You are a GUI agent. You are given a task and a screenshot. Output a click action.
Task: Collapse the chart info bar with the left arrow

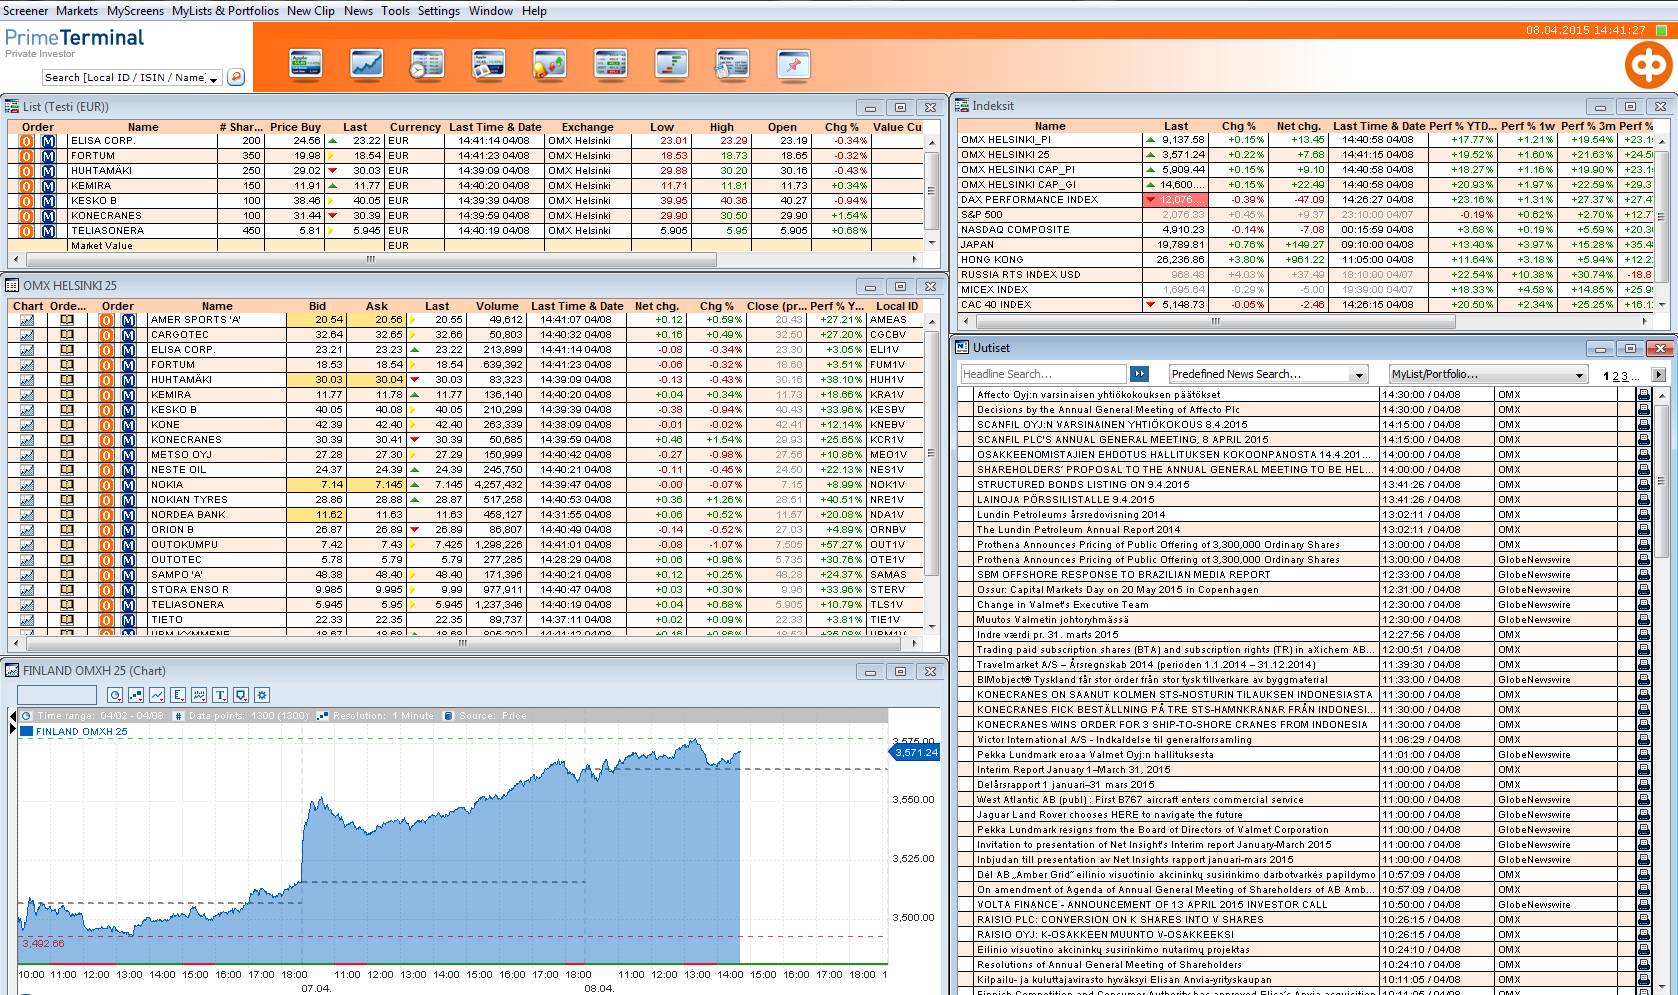[13, 716]
